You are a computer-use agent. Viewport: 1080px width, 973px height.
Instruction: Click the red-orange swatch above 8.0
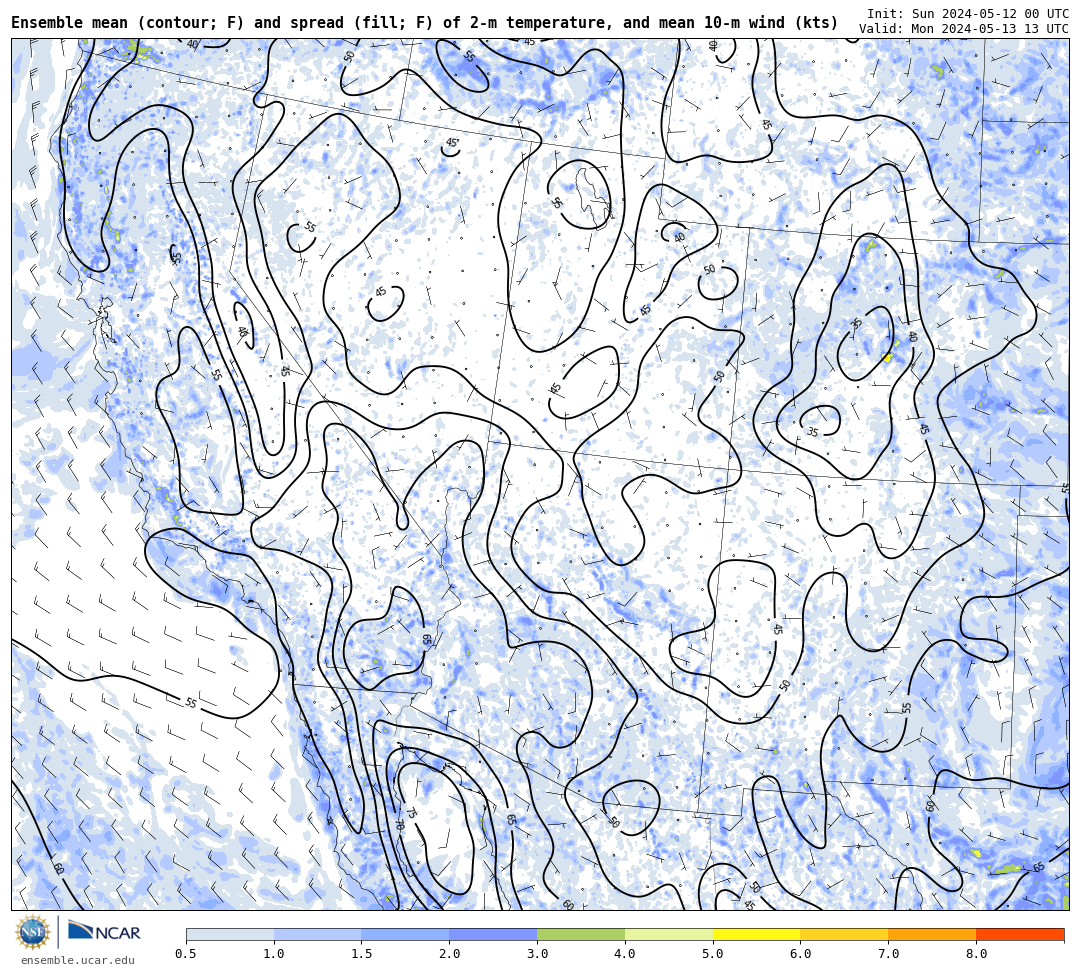click(1020, 934)
